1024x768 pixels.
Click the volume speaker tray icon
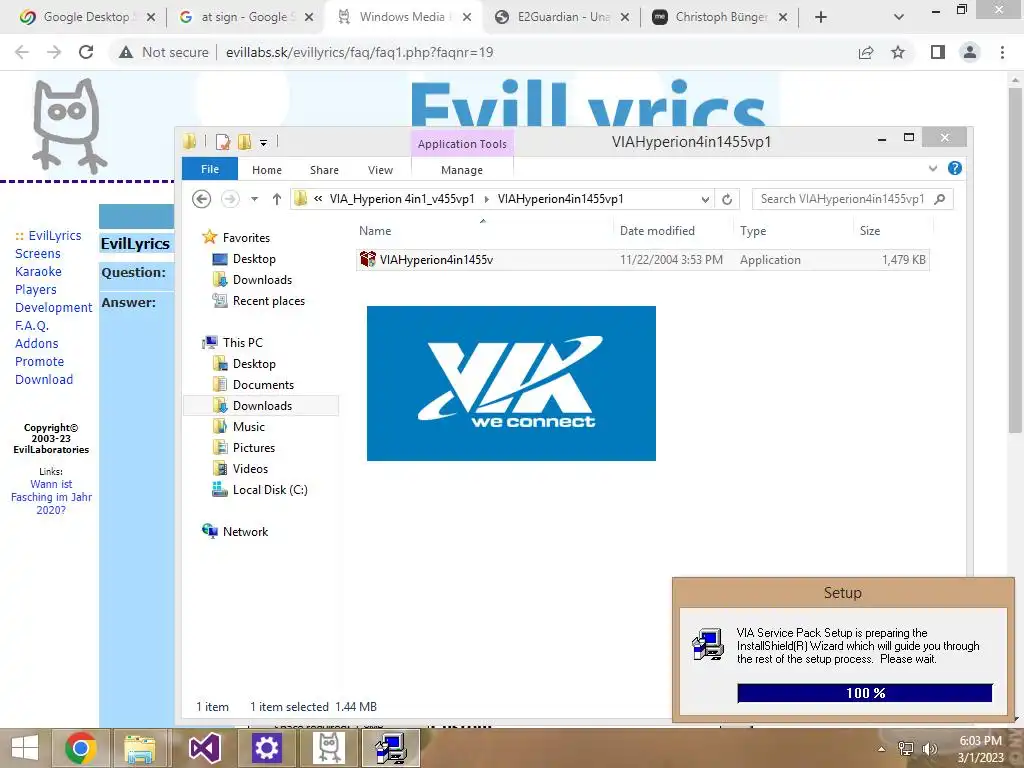[x=929, y=749]
